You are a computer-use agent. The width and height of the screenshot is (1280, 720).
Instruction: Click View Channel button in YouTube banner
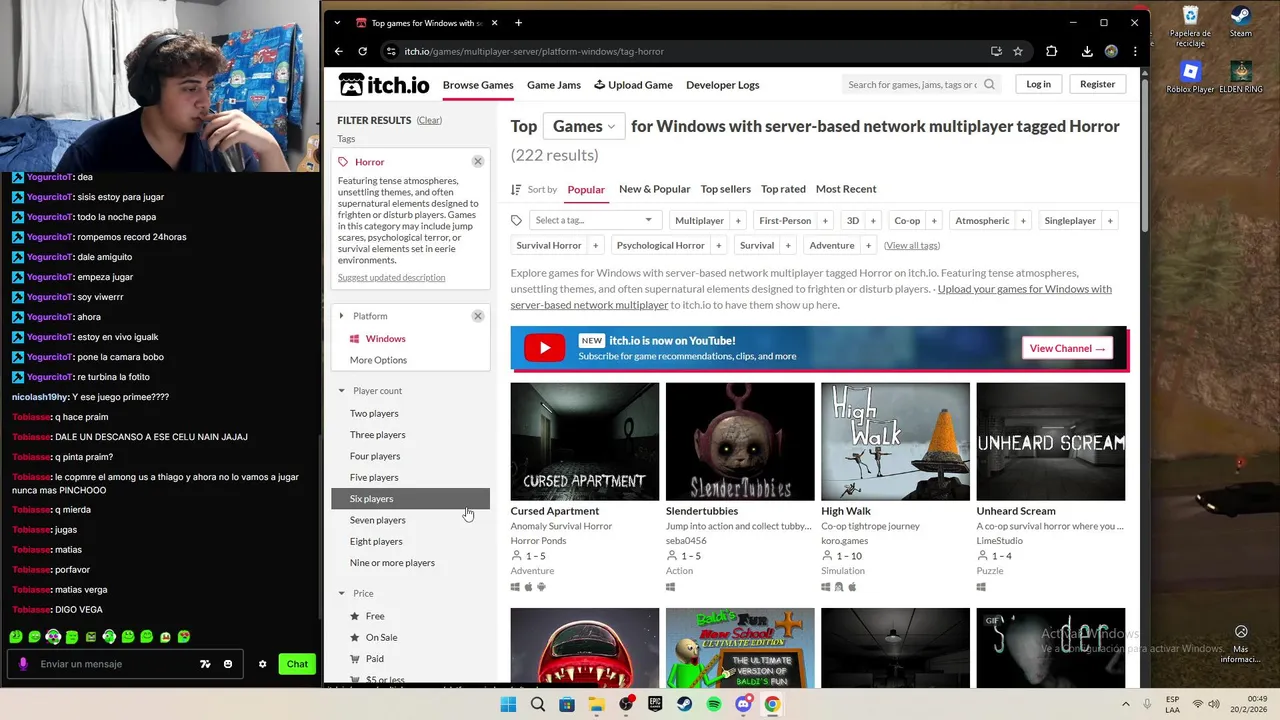(x=1067, y=348)
